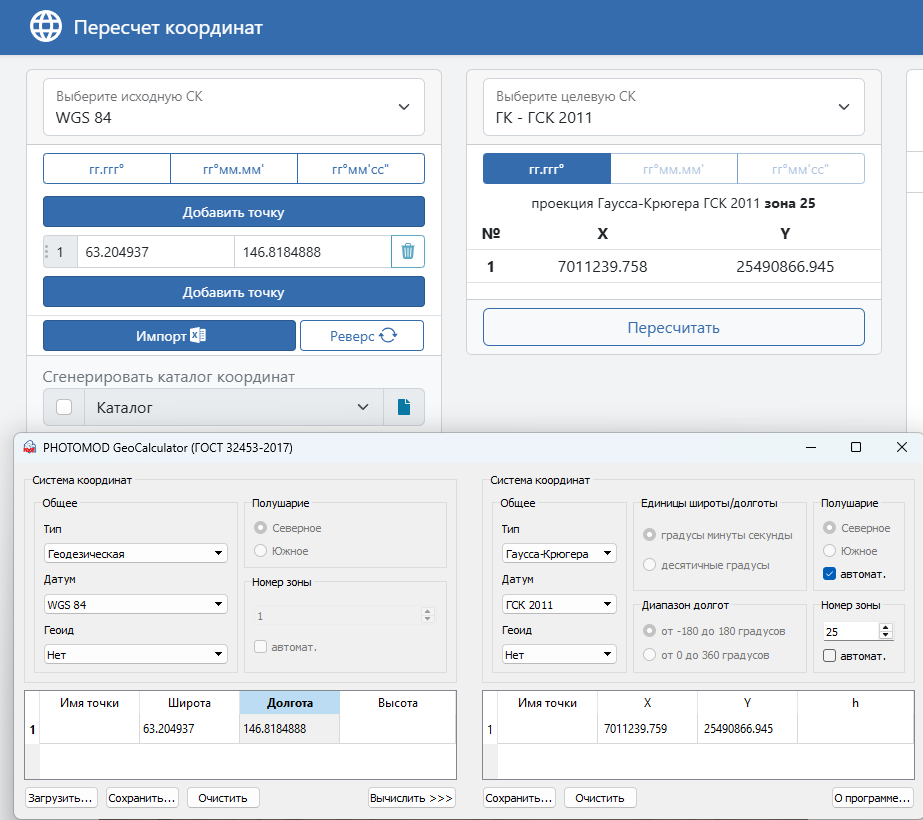Click the upper Добавить точку button
The height and width of the screenshot is (820, 923).
point(233,212)
